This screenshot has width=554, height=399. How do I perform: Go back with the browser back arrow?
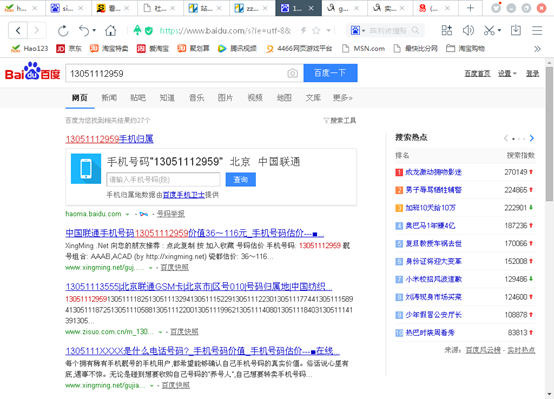pos(18,31)
